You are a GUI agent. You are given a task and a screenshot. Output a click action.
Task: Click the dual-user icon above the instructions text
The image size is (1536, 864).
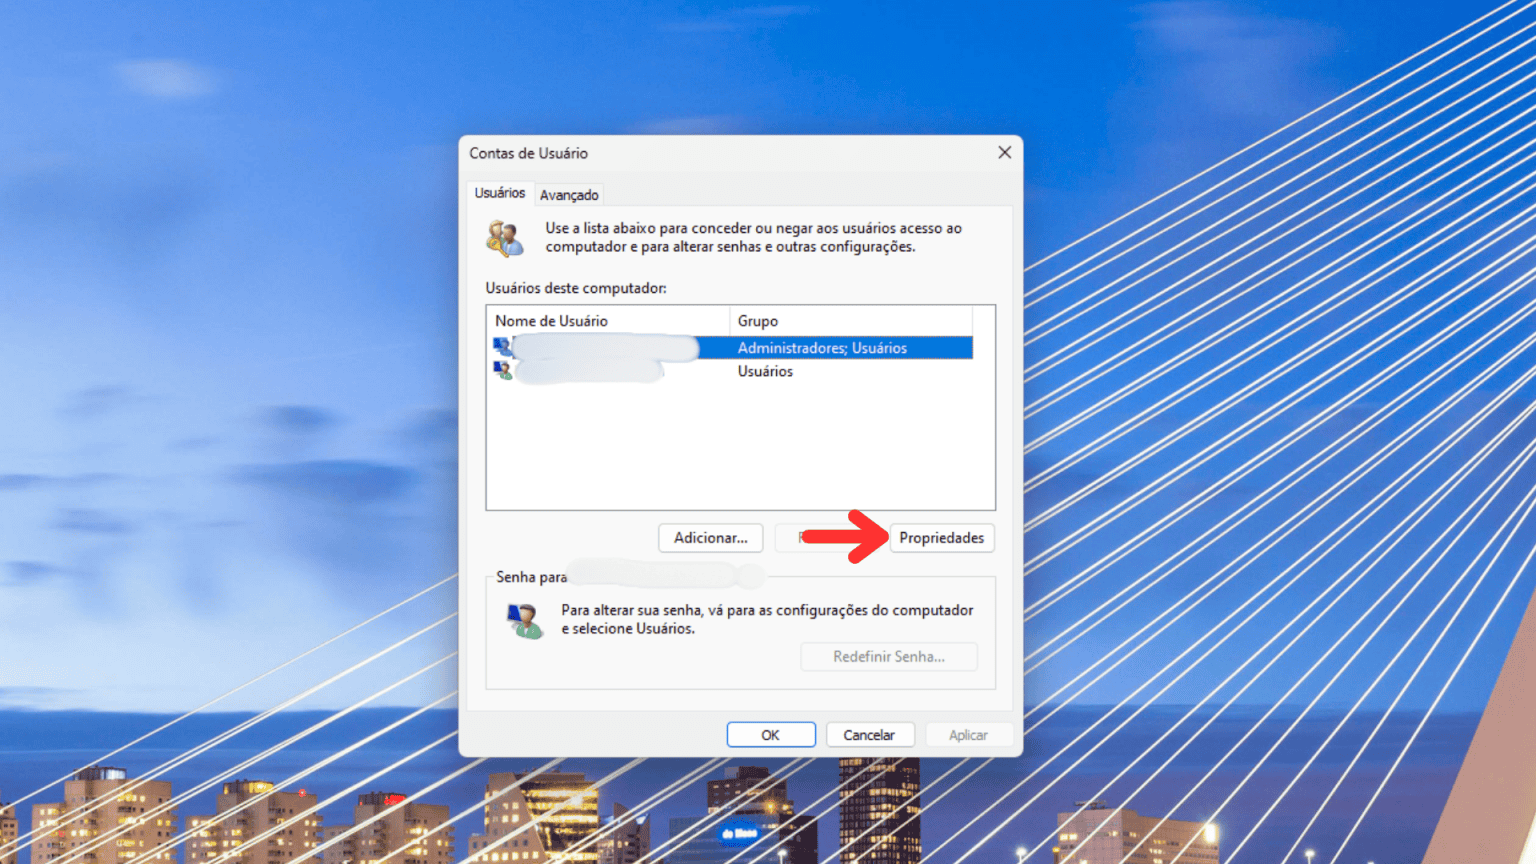[x=505, y=237]
